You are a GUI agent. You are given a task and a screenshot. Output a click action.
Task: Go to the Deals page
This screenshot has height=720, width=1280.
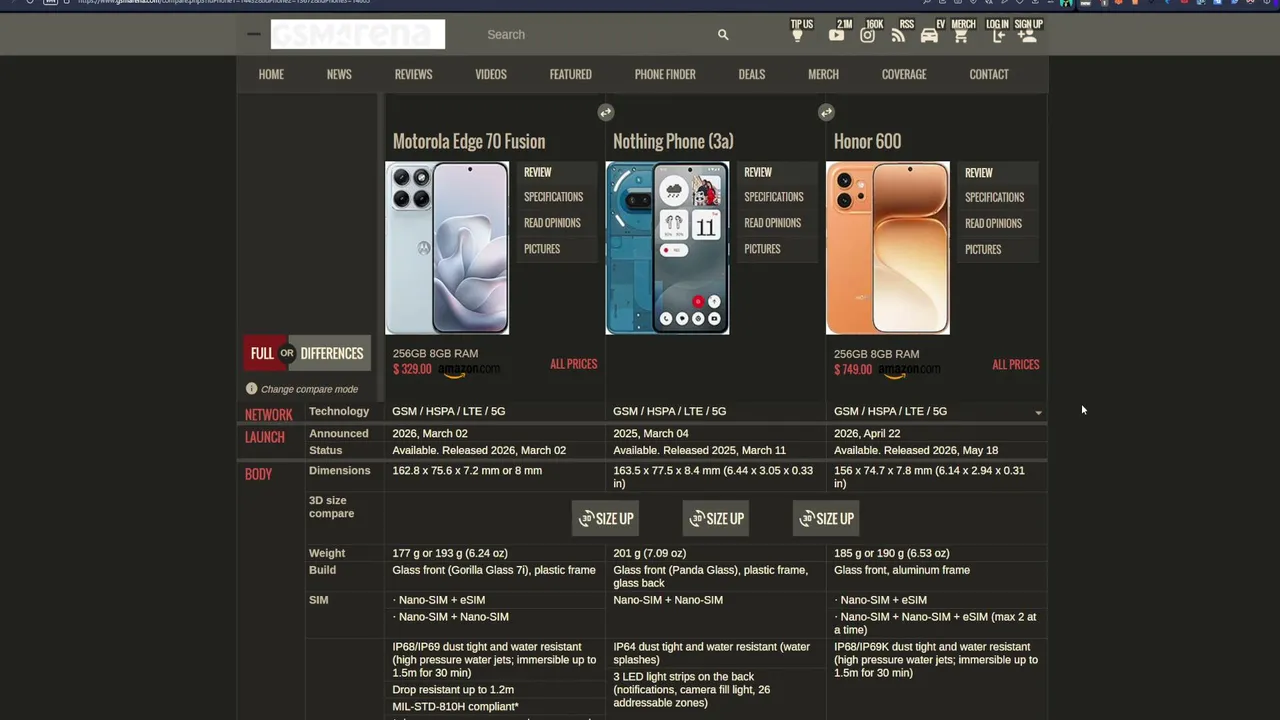pyautogui.click(x=752, y=74)
